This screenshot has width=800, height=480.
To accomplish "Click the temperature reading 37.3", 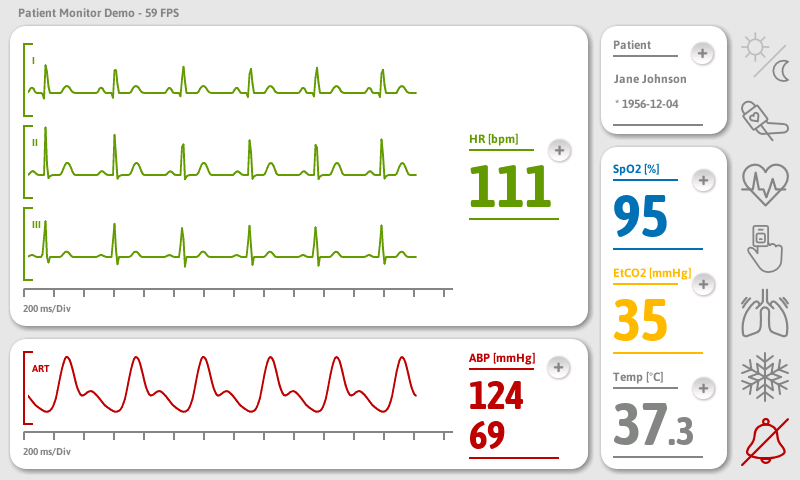I will tap(653, 425).
